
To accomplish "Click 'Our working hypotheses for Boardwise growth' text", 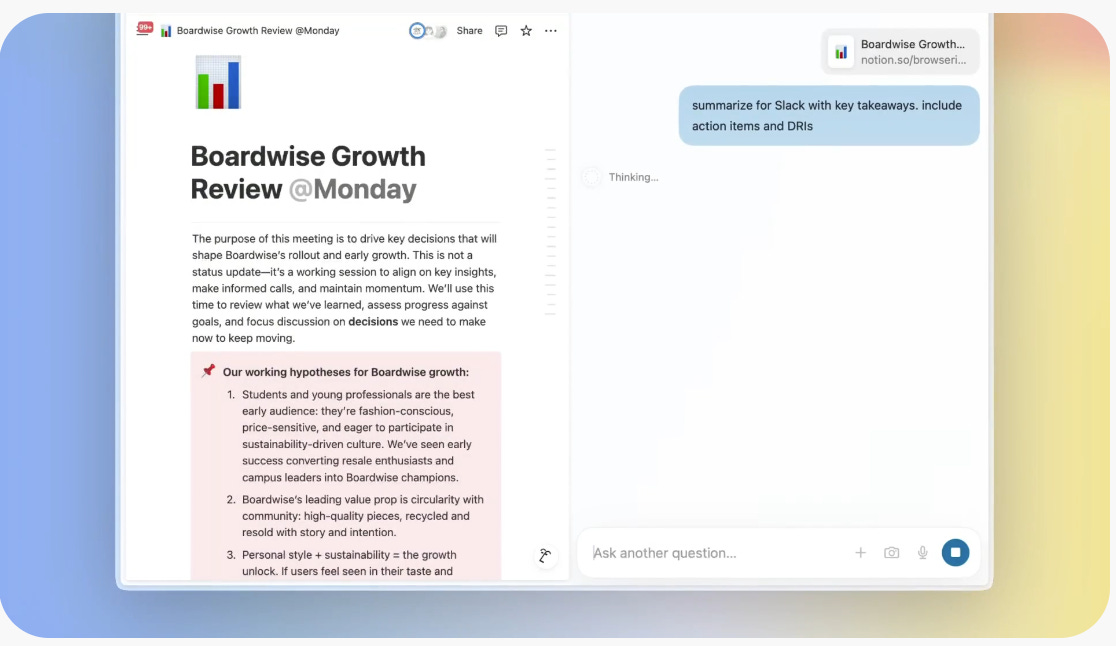I will tap(346, 372).
